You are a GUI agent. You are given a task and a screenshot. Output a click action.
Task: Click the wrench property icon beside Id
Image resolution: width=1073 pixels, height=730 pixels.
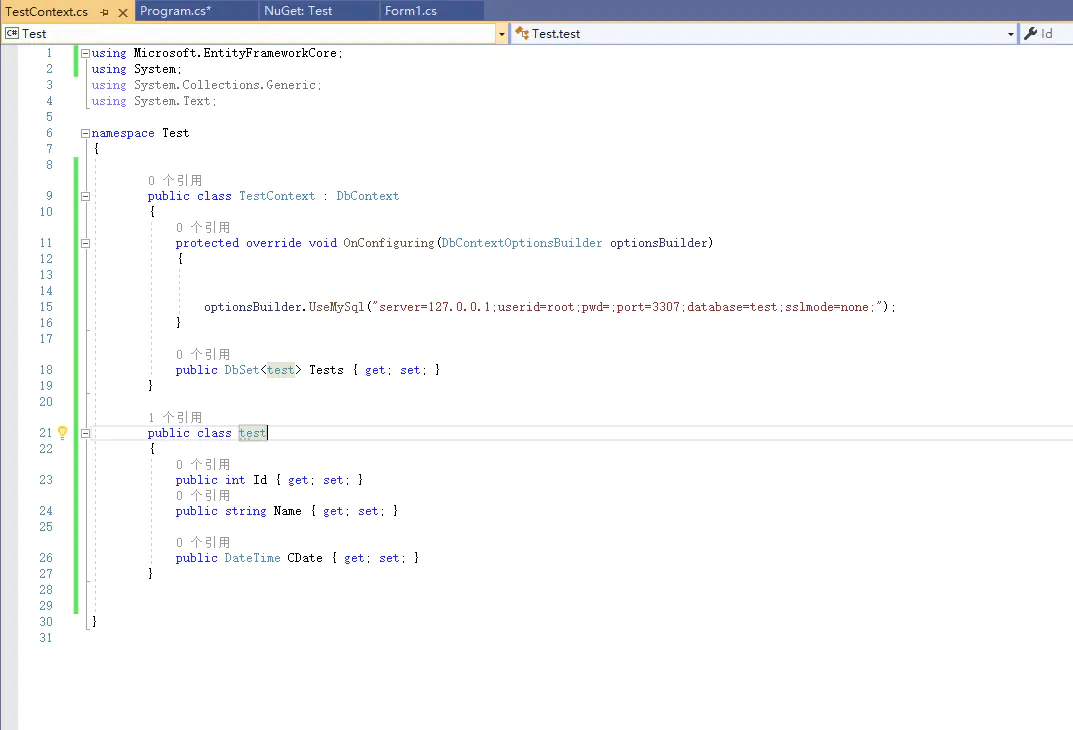pos(1031,34)
